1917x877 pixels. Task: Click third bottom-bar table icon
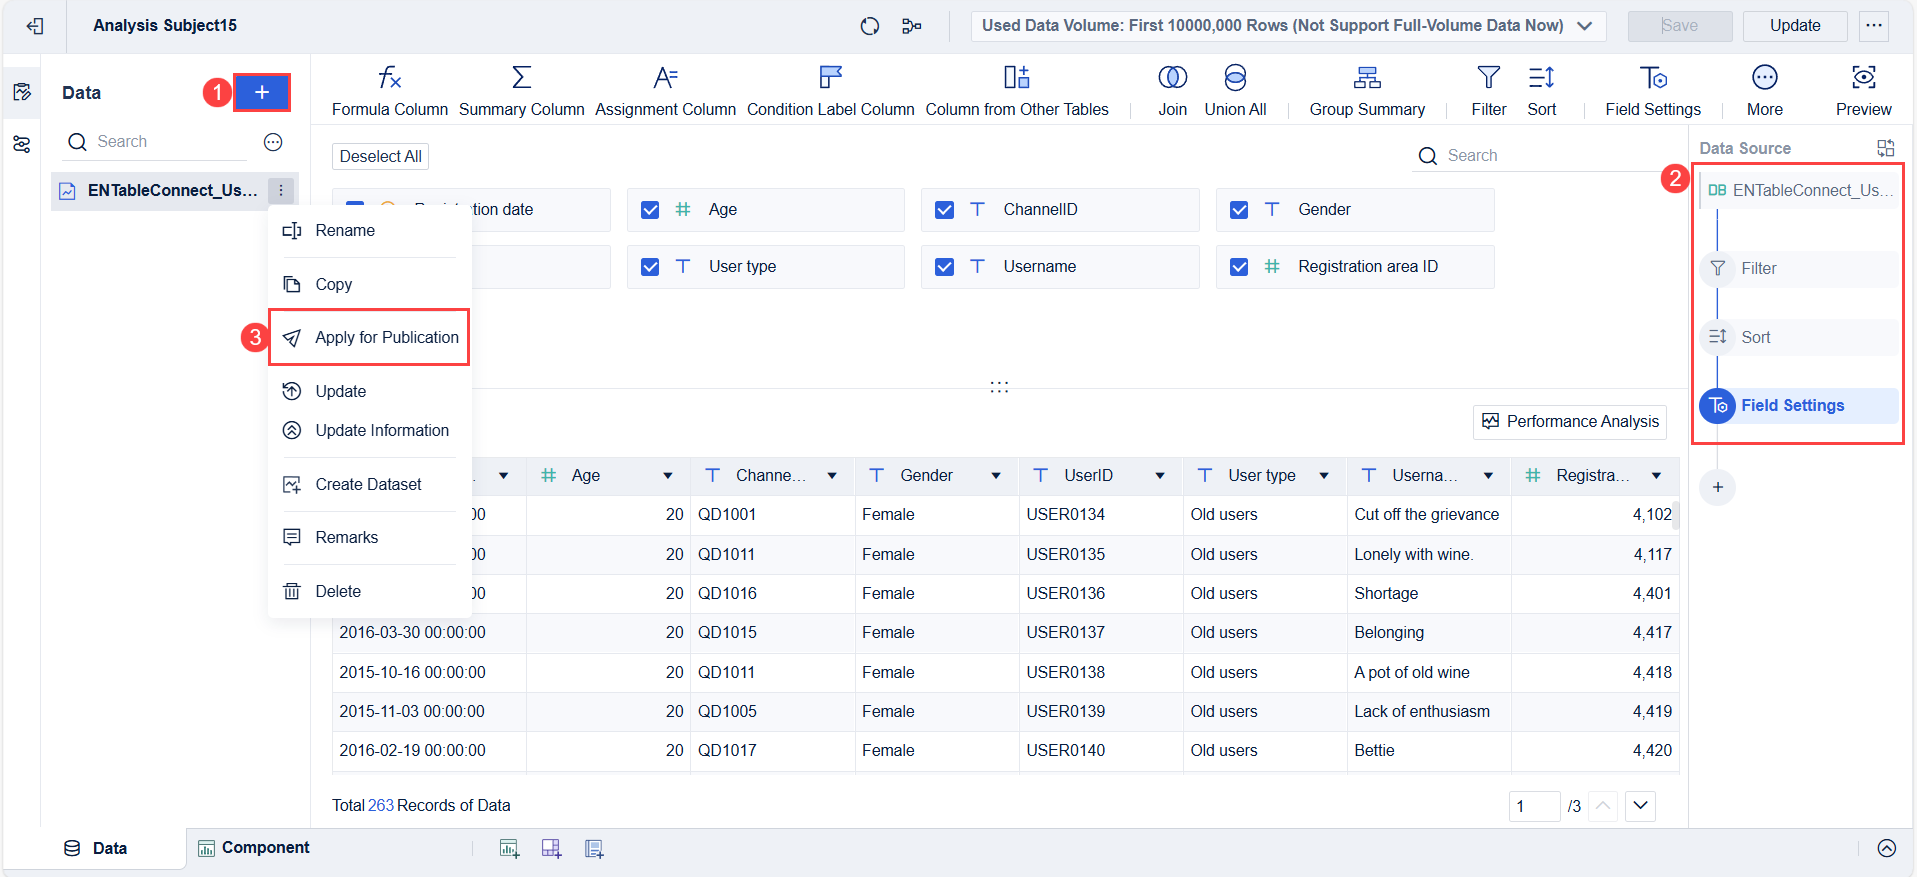(594, 848)
